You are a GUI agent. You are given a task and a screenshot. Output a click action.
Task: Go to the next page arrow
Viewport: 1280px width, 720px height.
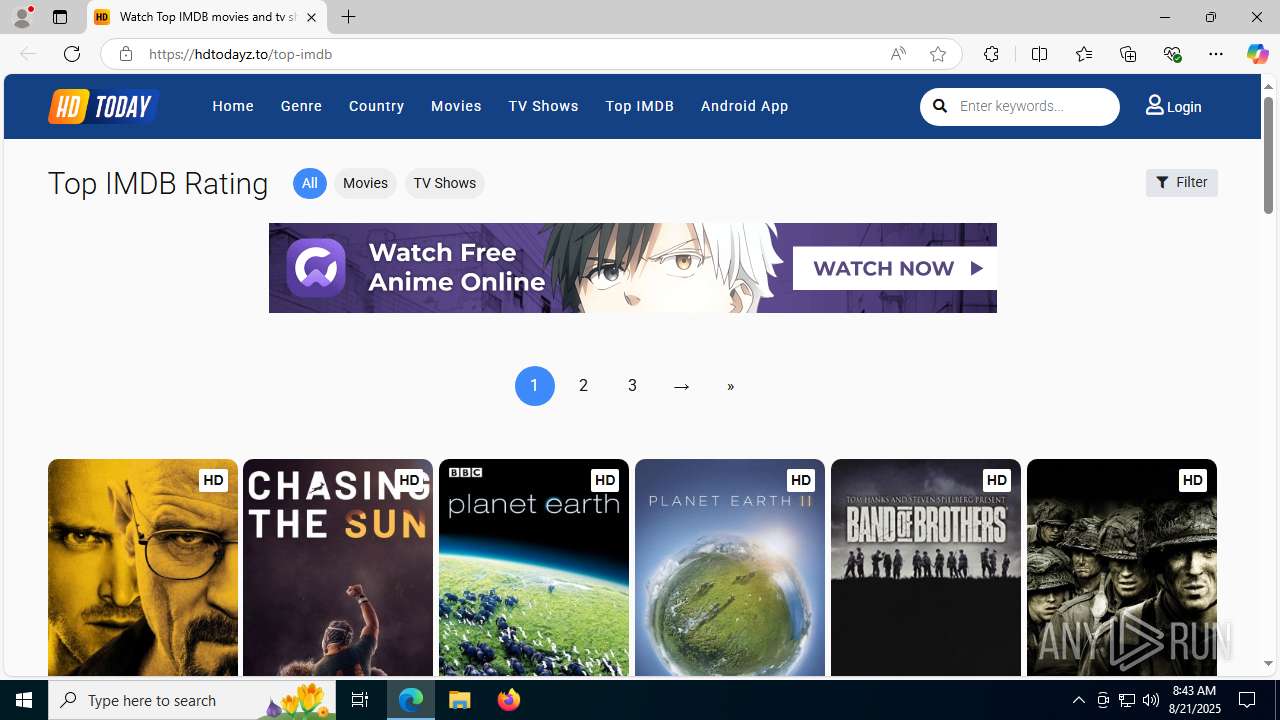(681, 386)
